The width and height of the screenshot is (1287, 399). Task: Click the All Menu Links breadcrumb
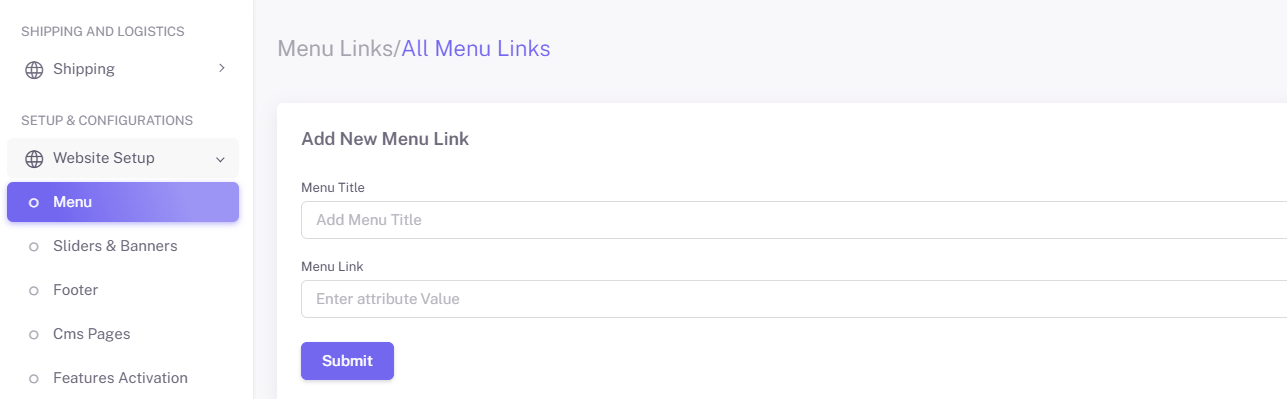[476, 48]
